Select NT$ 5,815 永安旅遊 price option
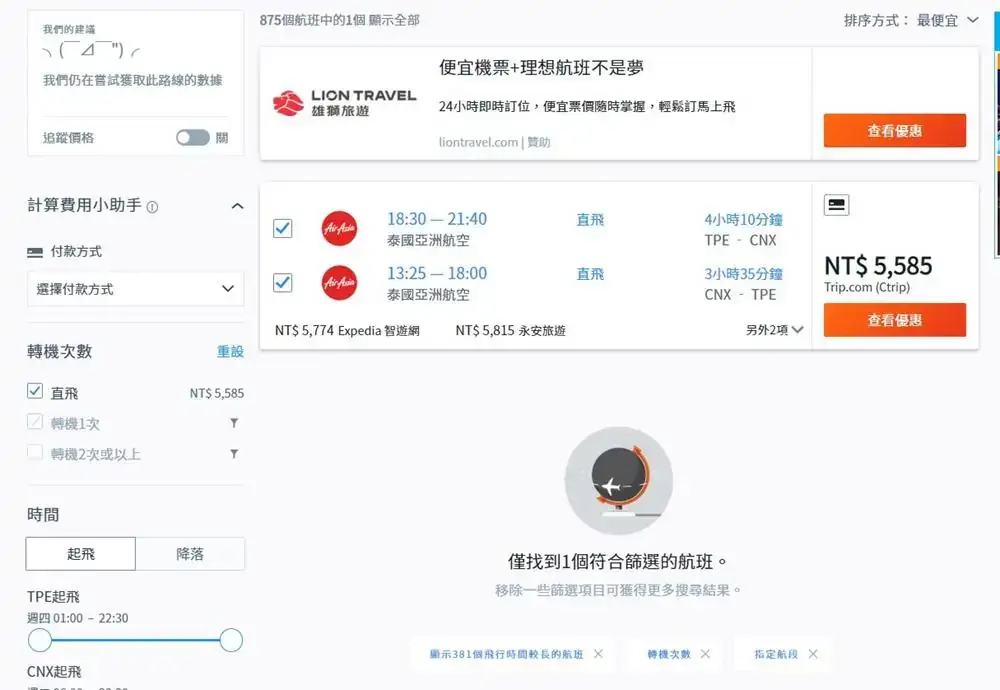 tap(510, 330)
